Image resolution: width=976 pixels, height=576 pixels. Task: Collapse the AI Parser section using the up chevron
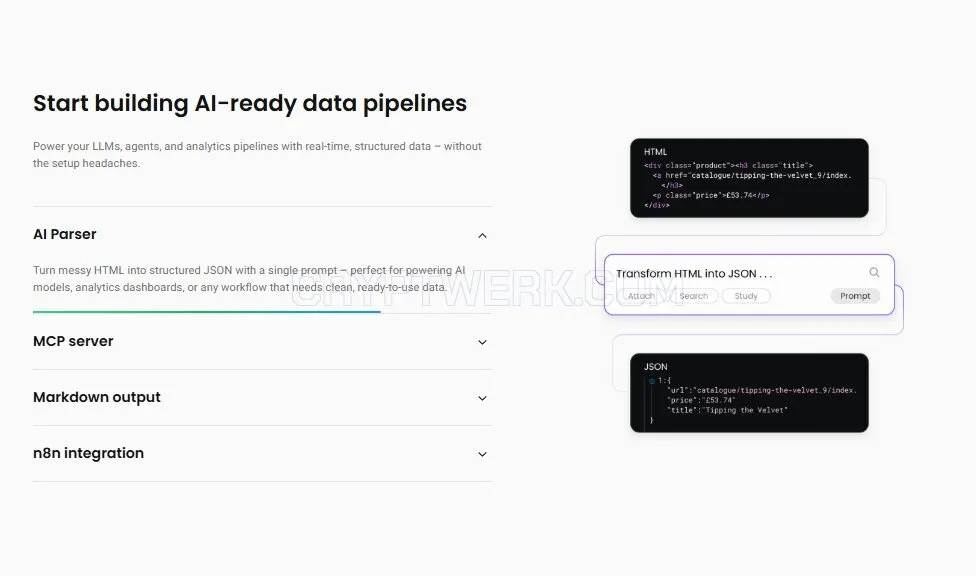click(482, 235)
